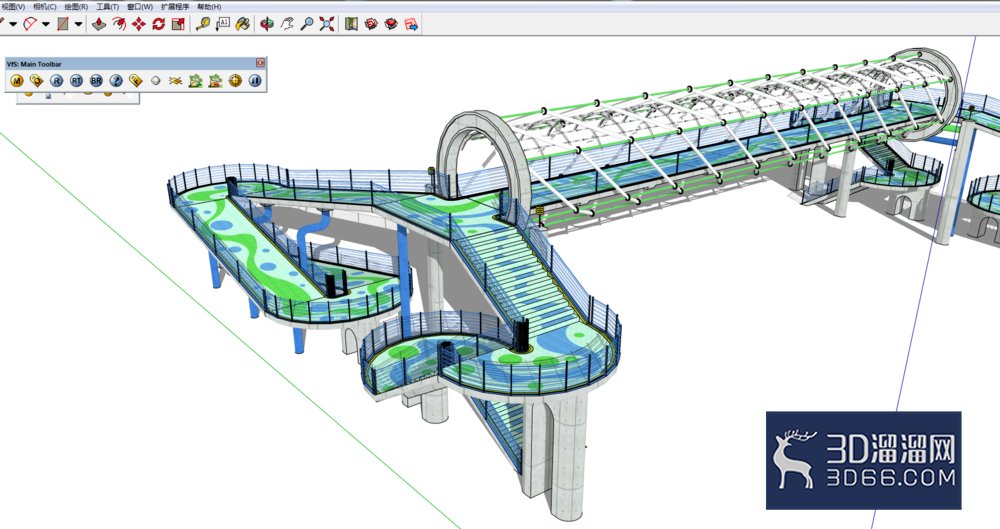Image resolution: width=1000 pixels, height=529 pixels.
Task: Open the 窗口(W) menu
Action: (140, 6)
